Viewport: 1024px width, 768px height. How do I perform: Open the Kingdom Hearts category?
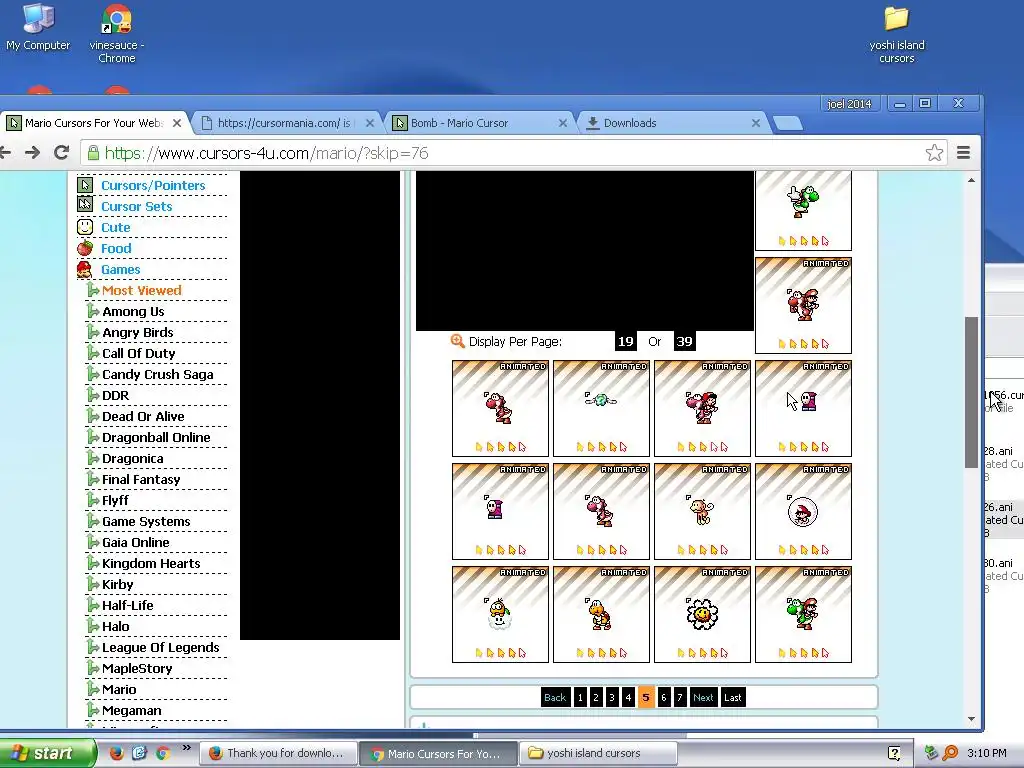pyautogui.click(x=151, y=563)
